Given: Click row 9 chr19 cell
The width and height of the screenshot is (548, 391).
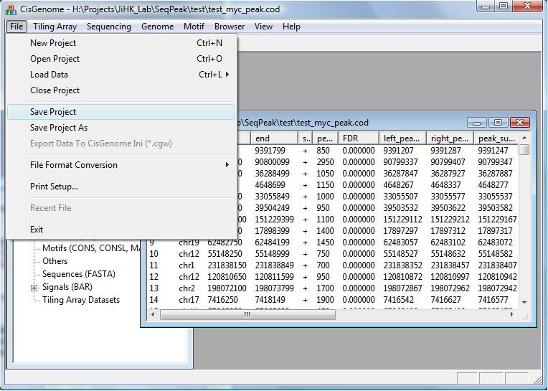Looking at the screenshot, I should (x=189, y=242).
